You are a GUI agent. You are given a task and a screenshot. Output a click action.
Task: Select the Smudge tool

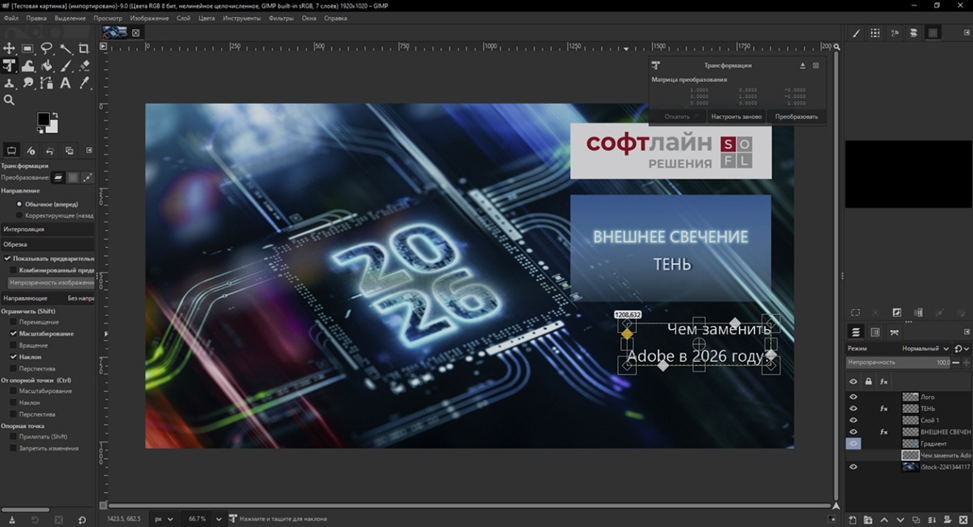[27, 83]
